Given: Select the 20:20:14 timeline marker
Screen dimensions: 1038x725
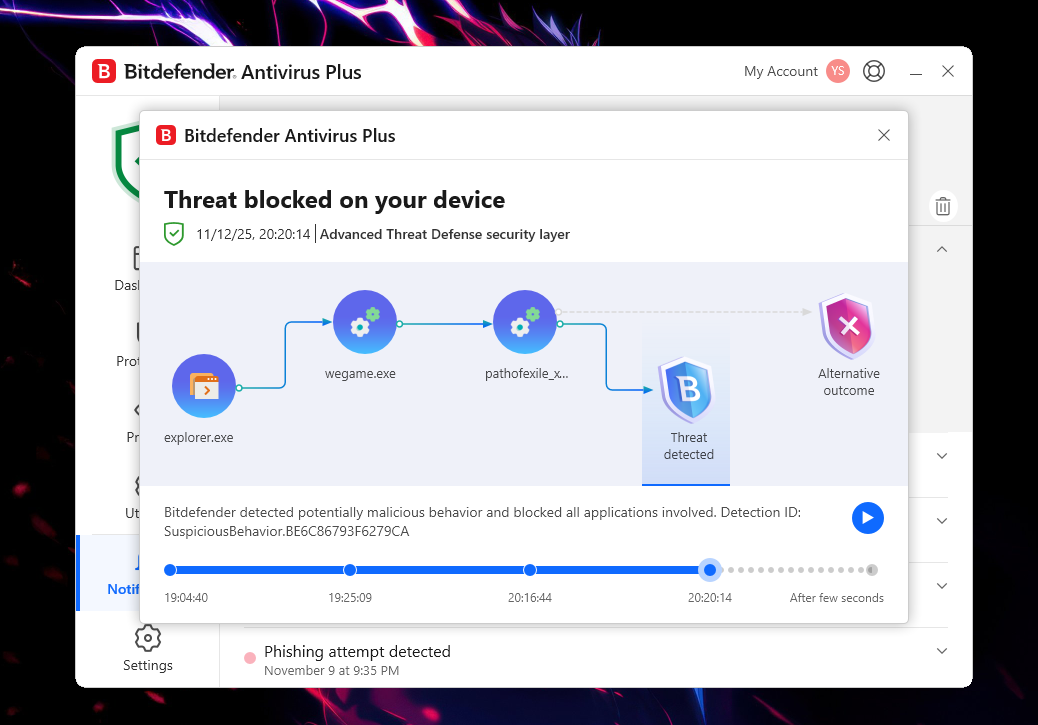Looking at the screenshot, I should (710, 570).
